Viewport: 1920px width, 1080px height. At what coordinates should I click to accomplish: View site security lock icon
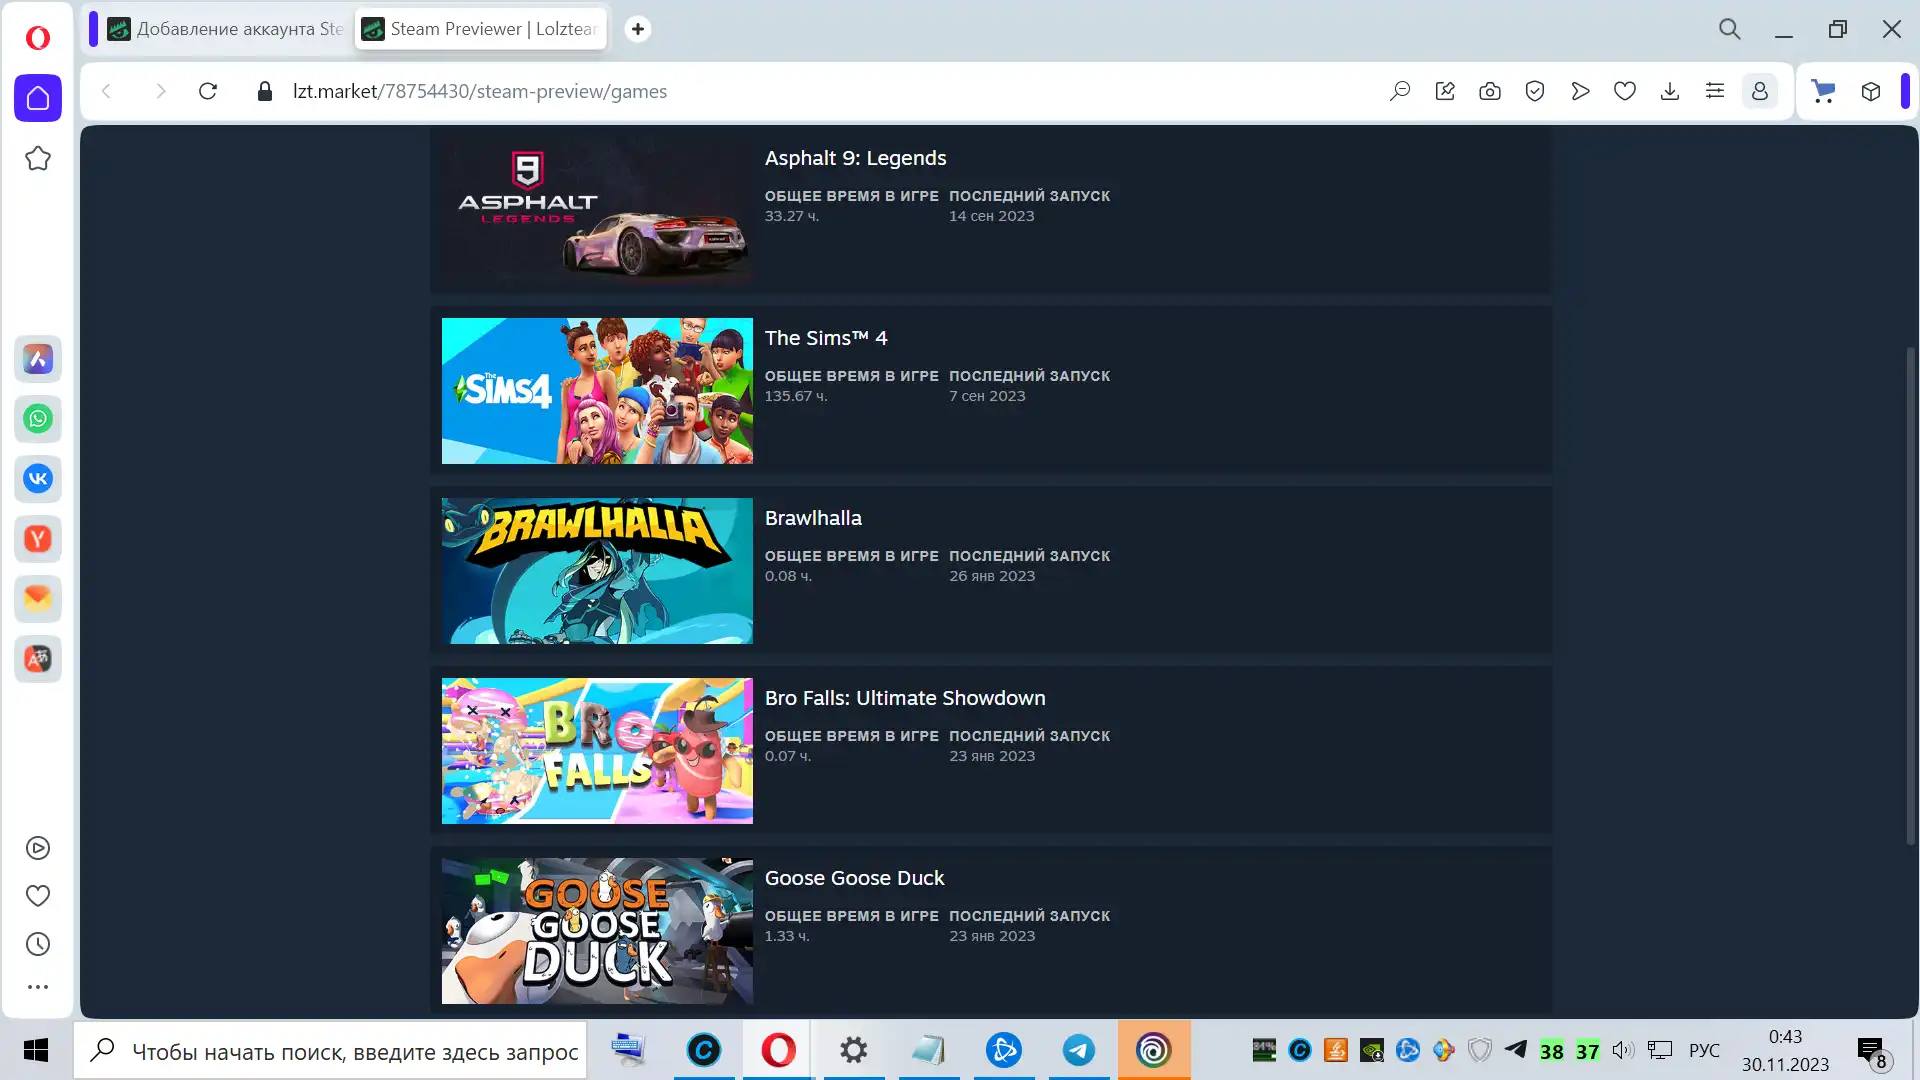265,91
